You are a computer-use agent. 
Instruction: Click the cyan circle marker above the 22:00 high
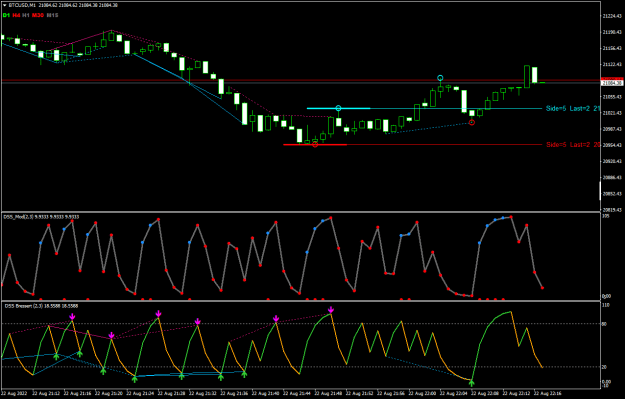tap(440, 78)
